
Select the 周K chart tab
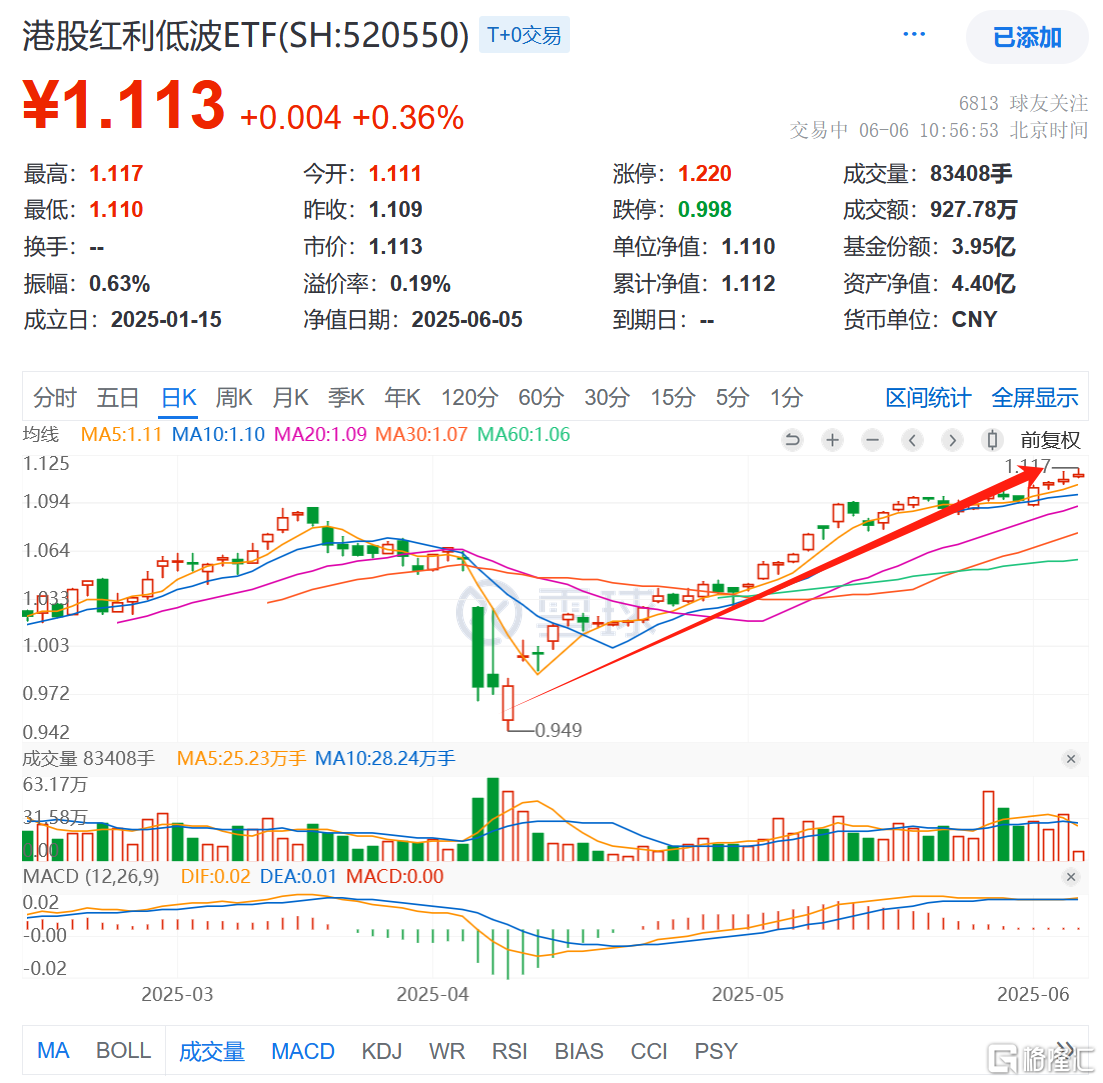(234, 397)
